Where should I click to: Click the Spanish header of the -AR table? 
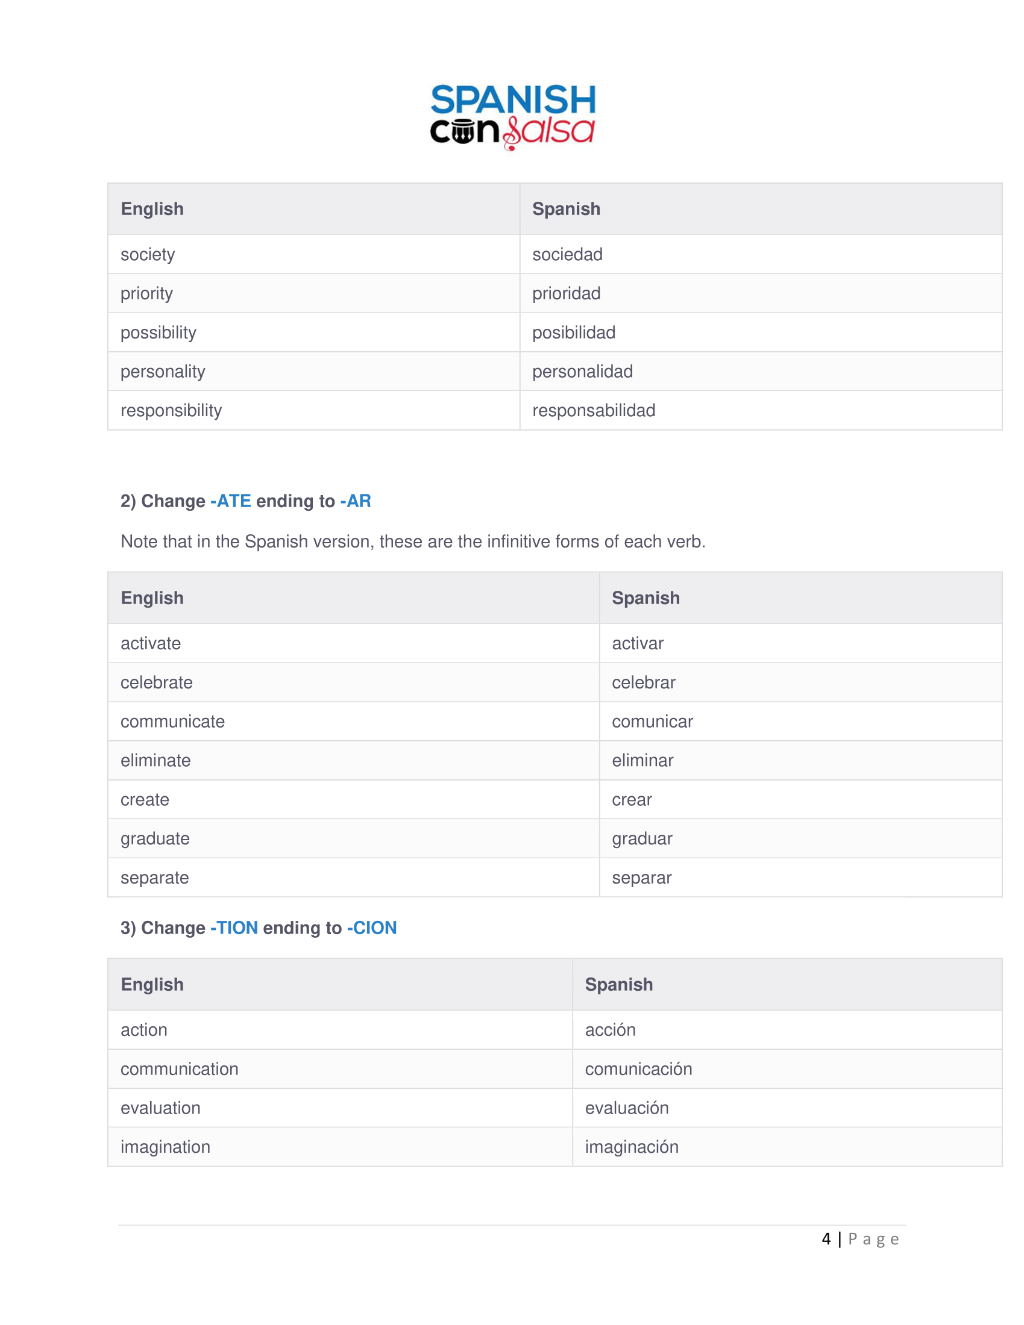click(x=646, y=598)
